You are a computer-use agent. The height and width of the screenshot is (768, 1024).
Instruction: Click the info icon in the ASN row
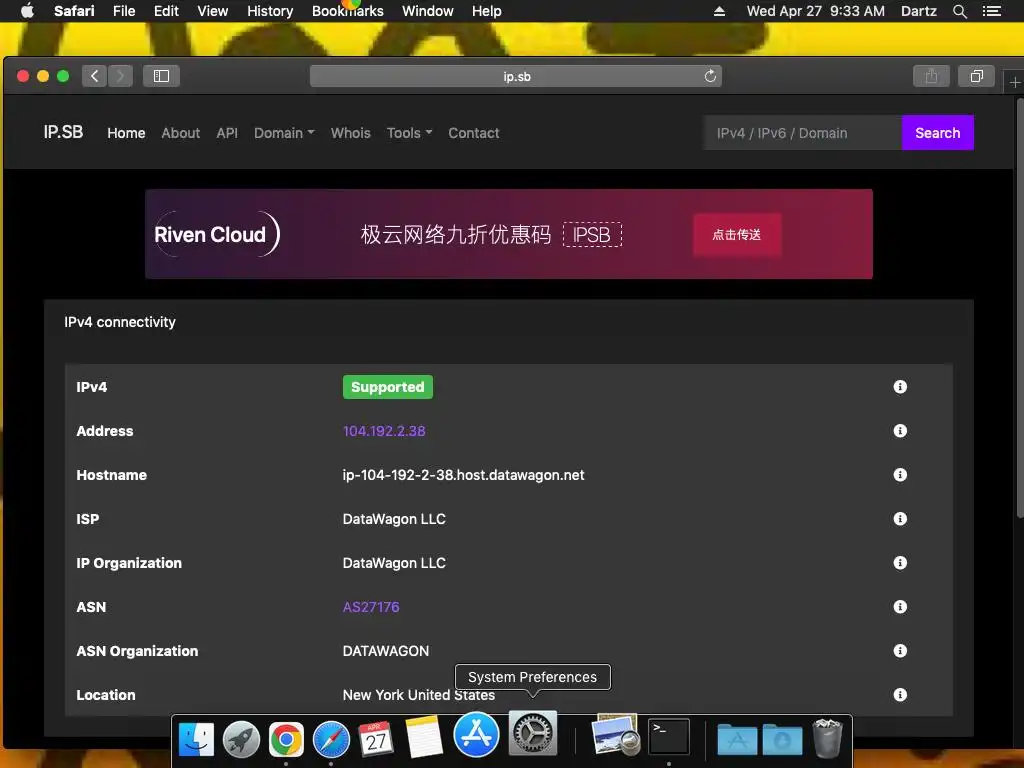tap(900, 607)
